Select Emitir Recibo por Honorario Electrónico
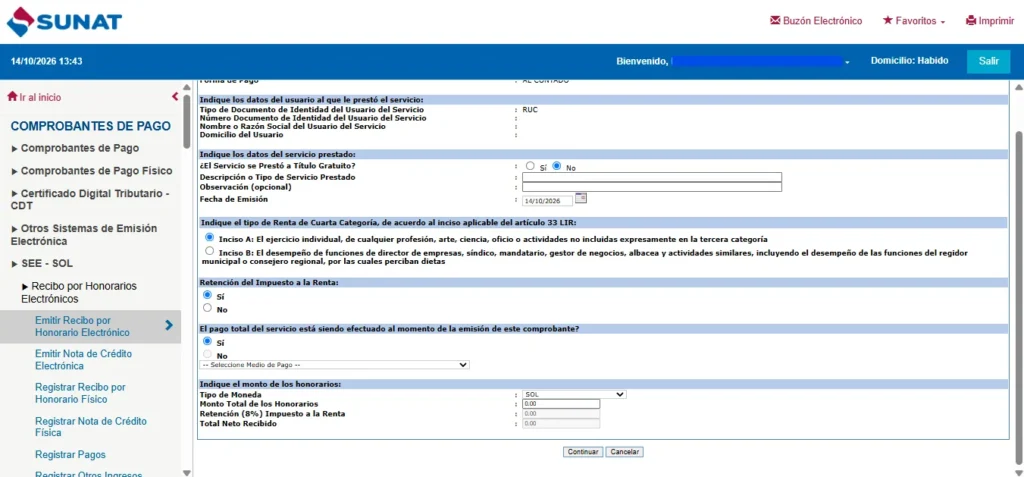This screenshot has width=1024, height=477. pos(82,327)
